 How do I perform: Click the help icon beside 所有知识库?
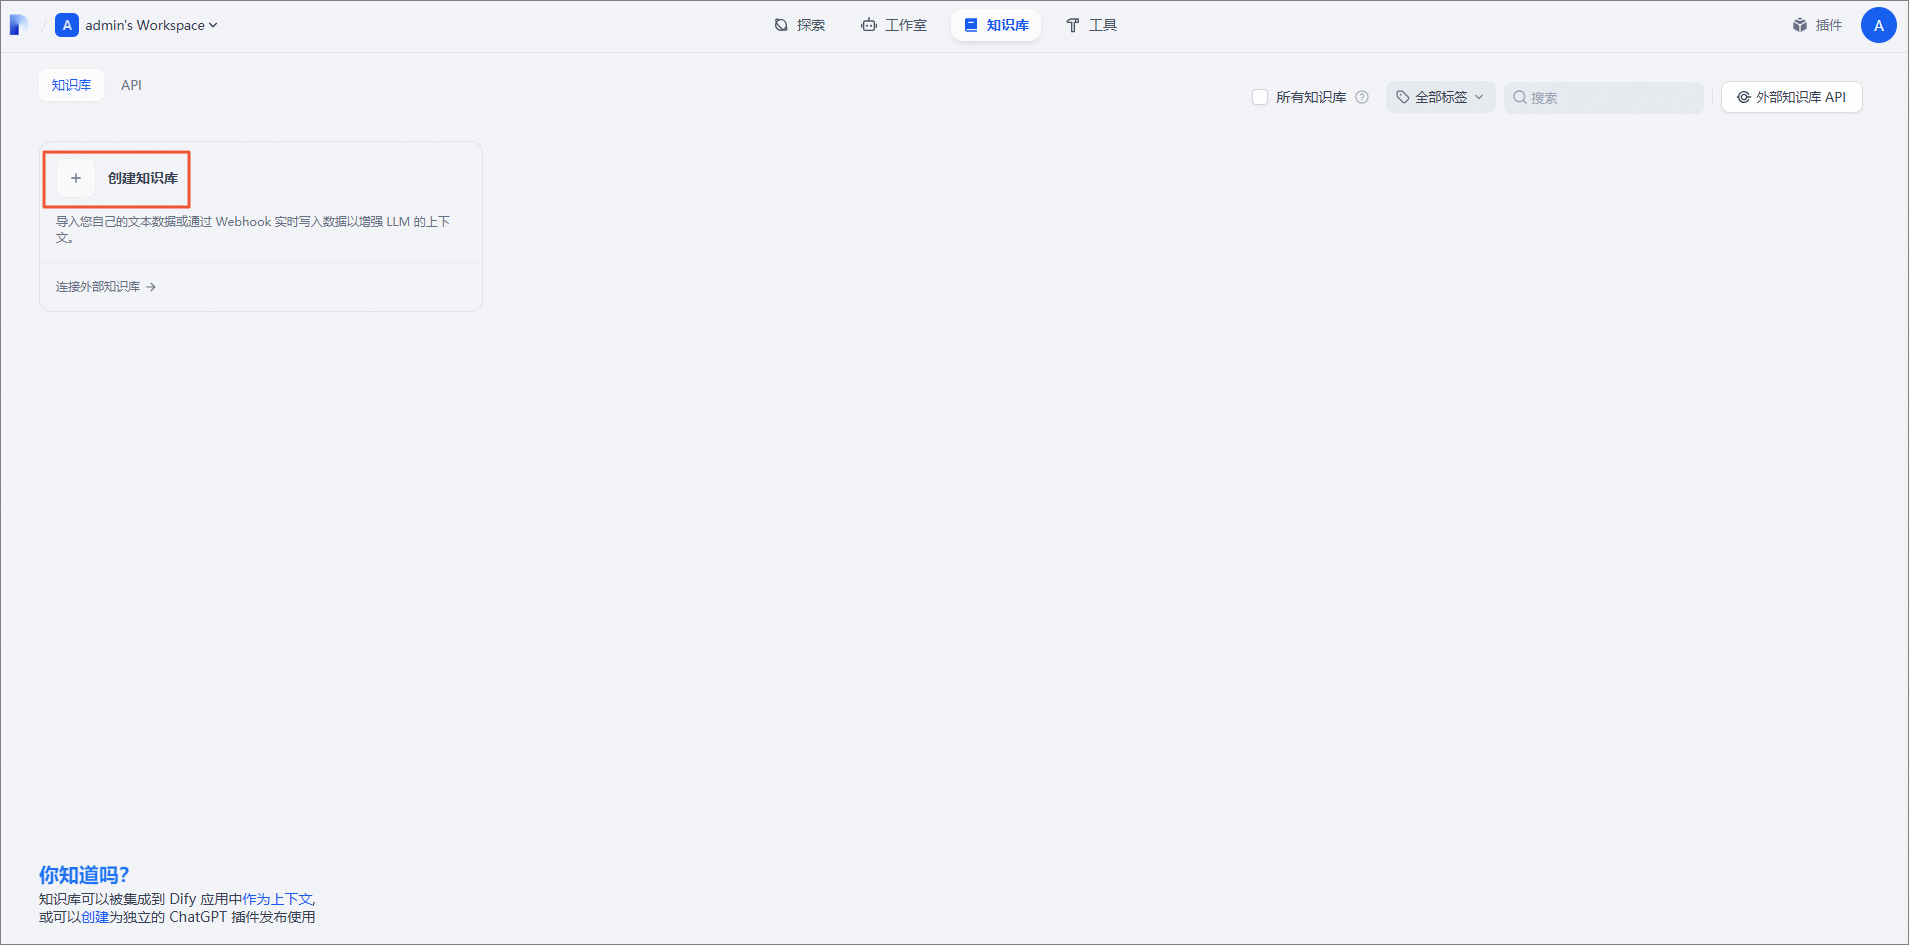click(1362, 97)
